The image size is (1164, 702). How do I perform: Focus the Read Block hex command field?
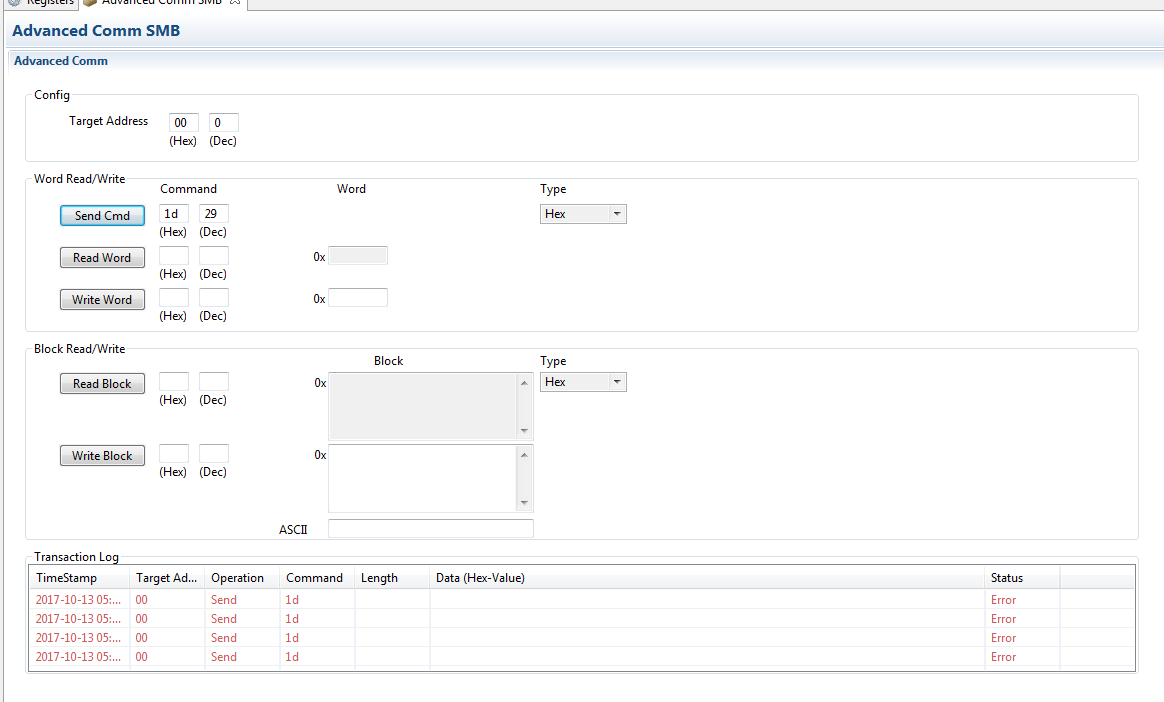pos(174,382)
